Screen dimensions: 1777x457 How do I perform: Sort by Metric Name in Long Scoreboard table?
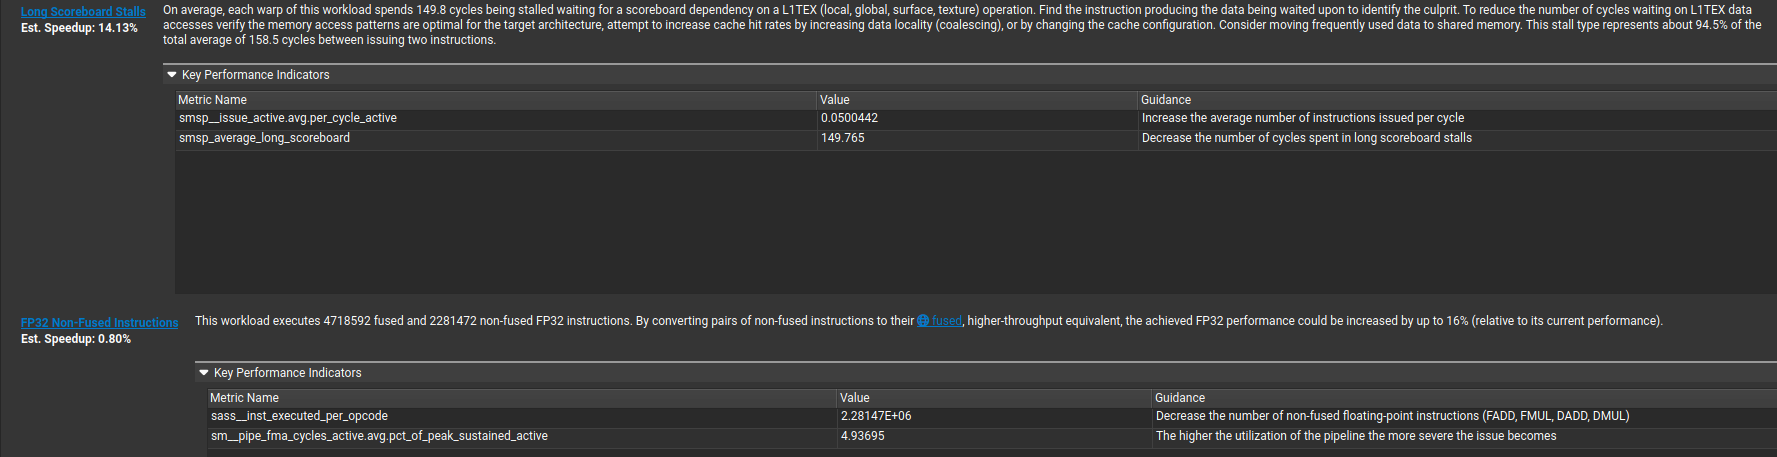click(212, 100)
